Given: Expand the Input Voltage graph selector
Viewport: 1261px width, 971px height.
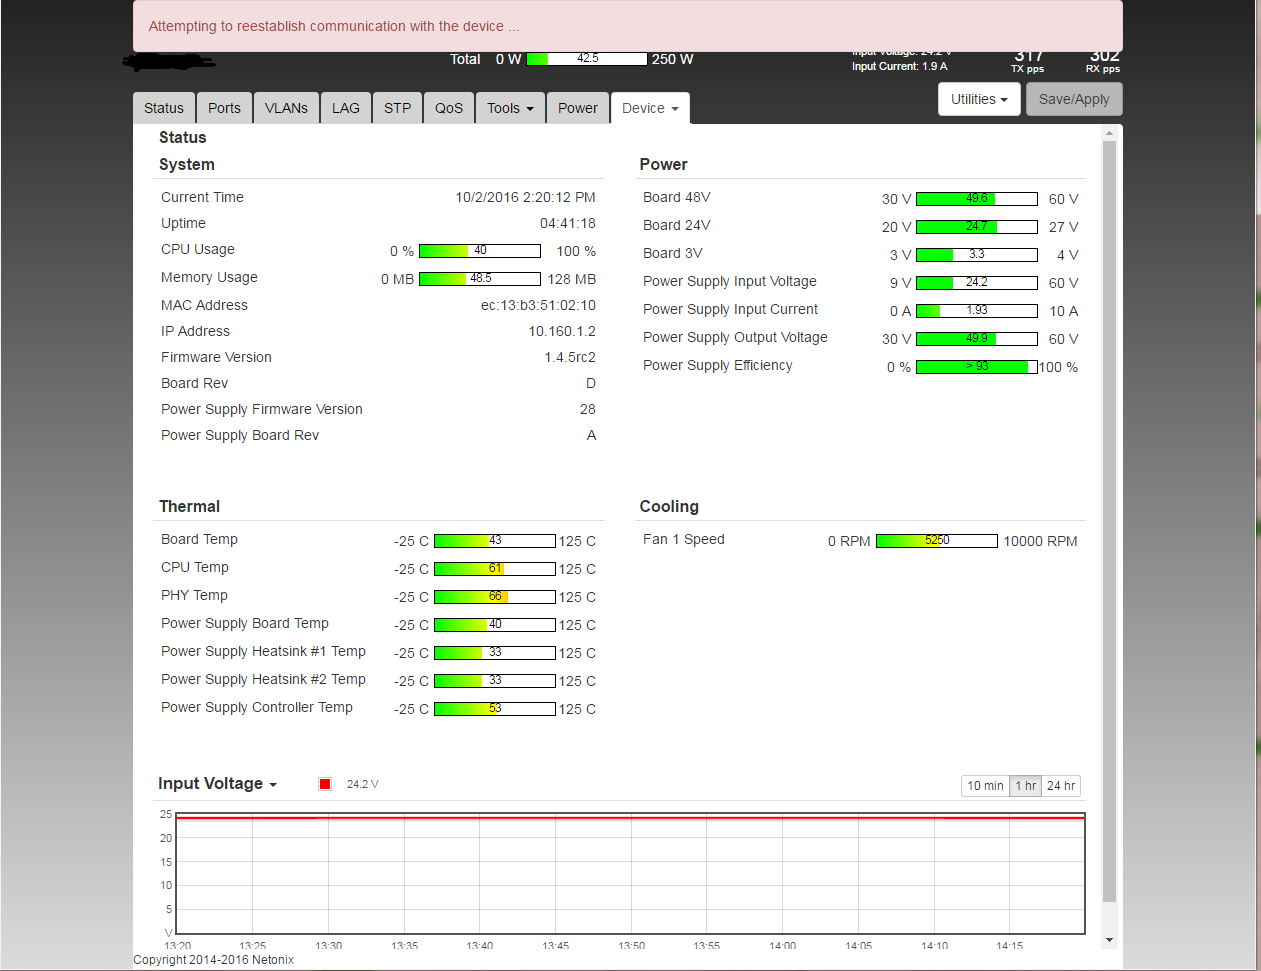Looking at the screenshot, I should pyautogui.click(x=217, y=784).
